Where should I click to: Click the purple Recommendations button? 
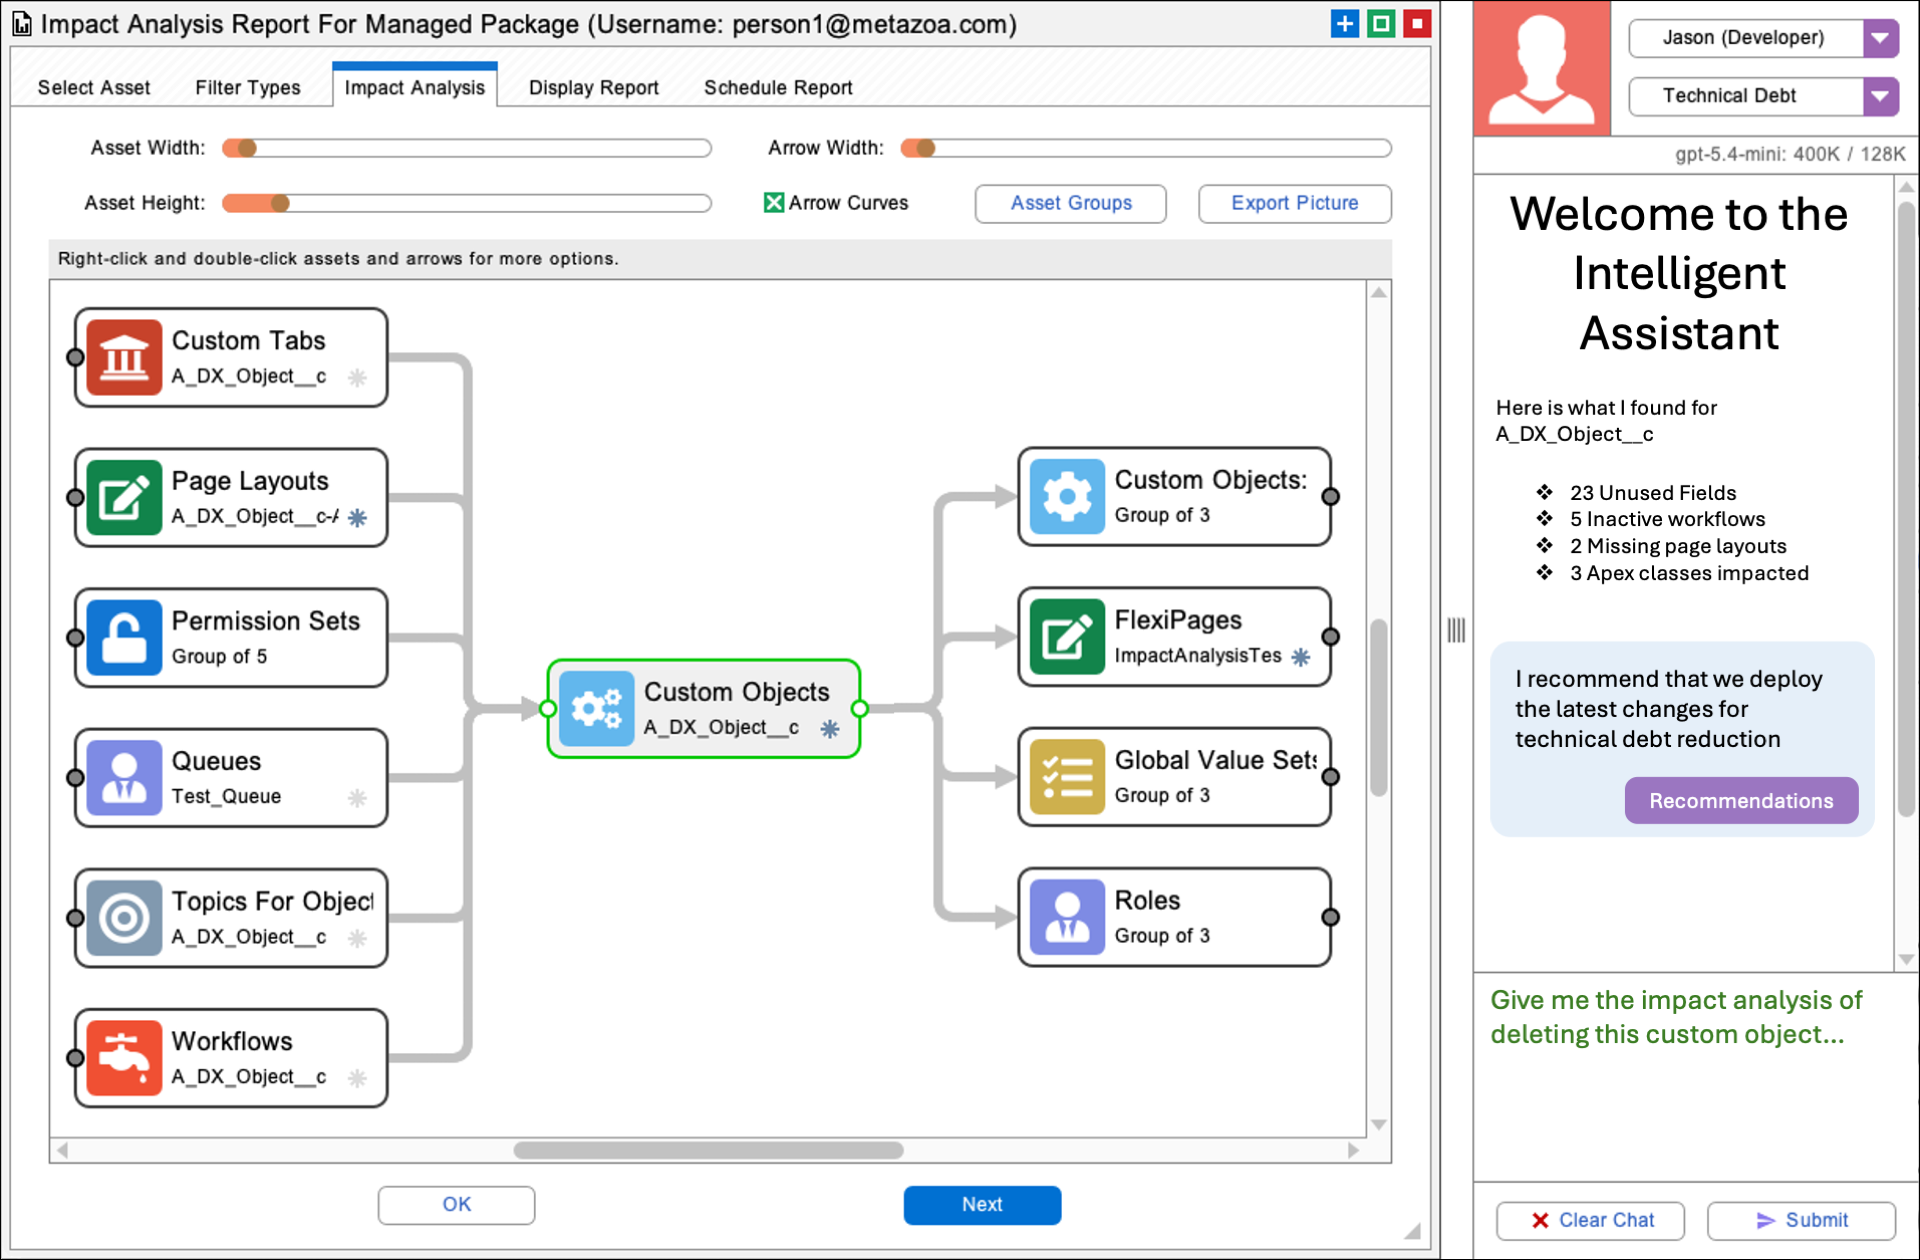click(1740, 801)
